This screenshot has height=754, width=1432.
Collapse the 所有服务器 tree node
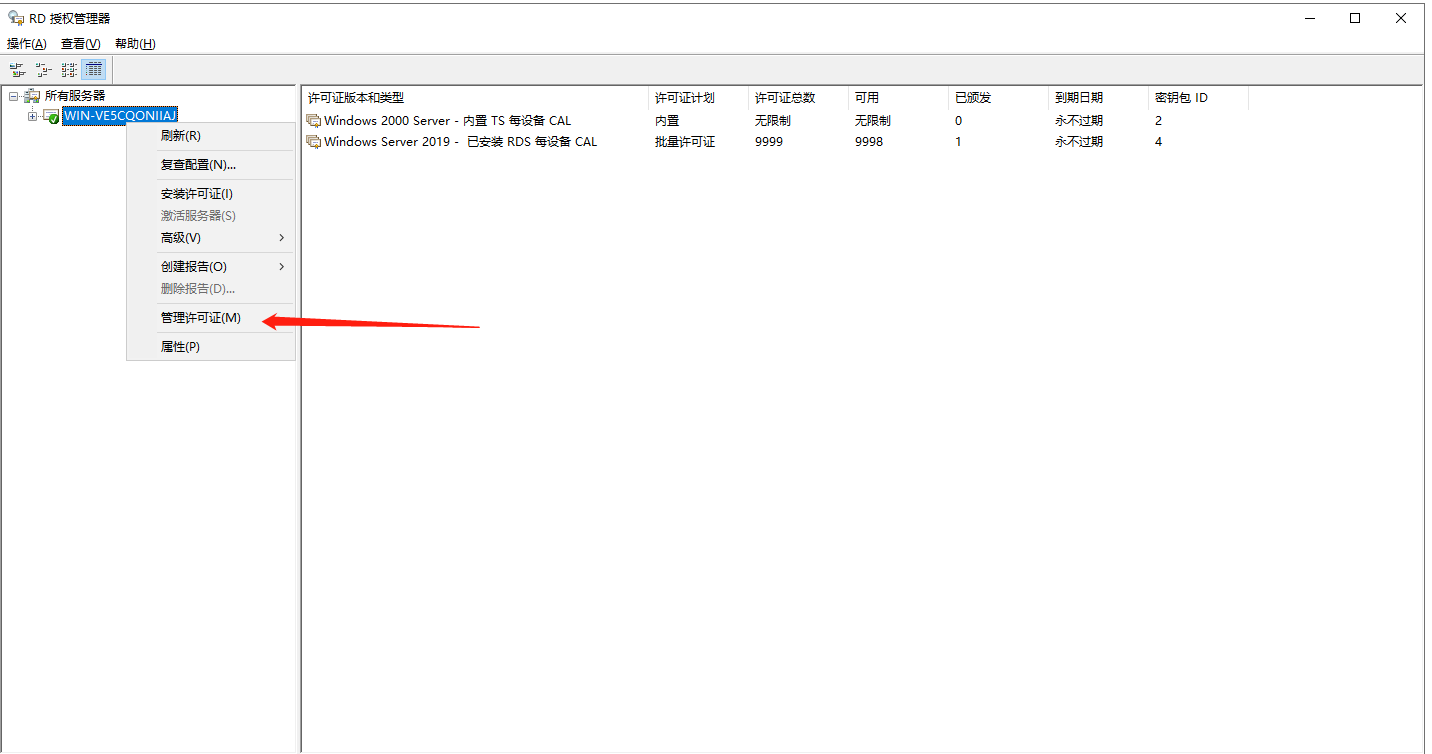pyautogui.click(x=13, y=96)
